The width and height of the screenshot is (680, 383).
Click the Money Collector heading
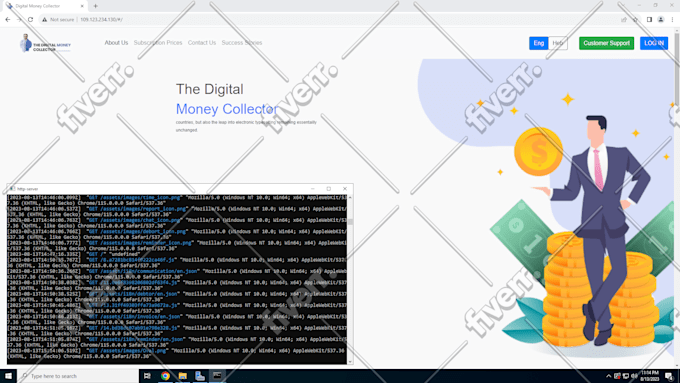(x=227, y=109)
